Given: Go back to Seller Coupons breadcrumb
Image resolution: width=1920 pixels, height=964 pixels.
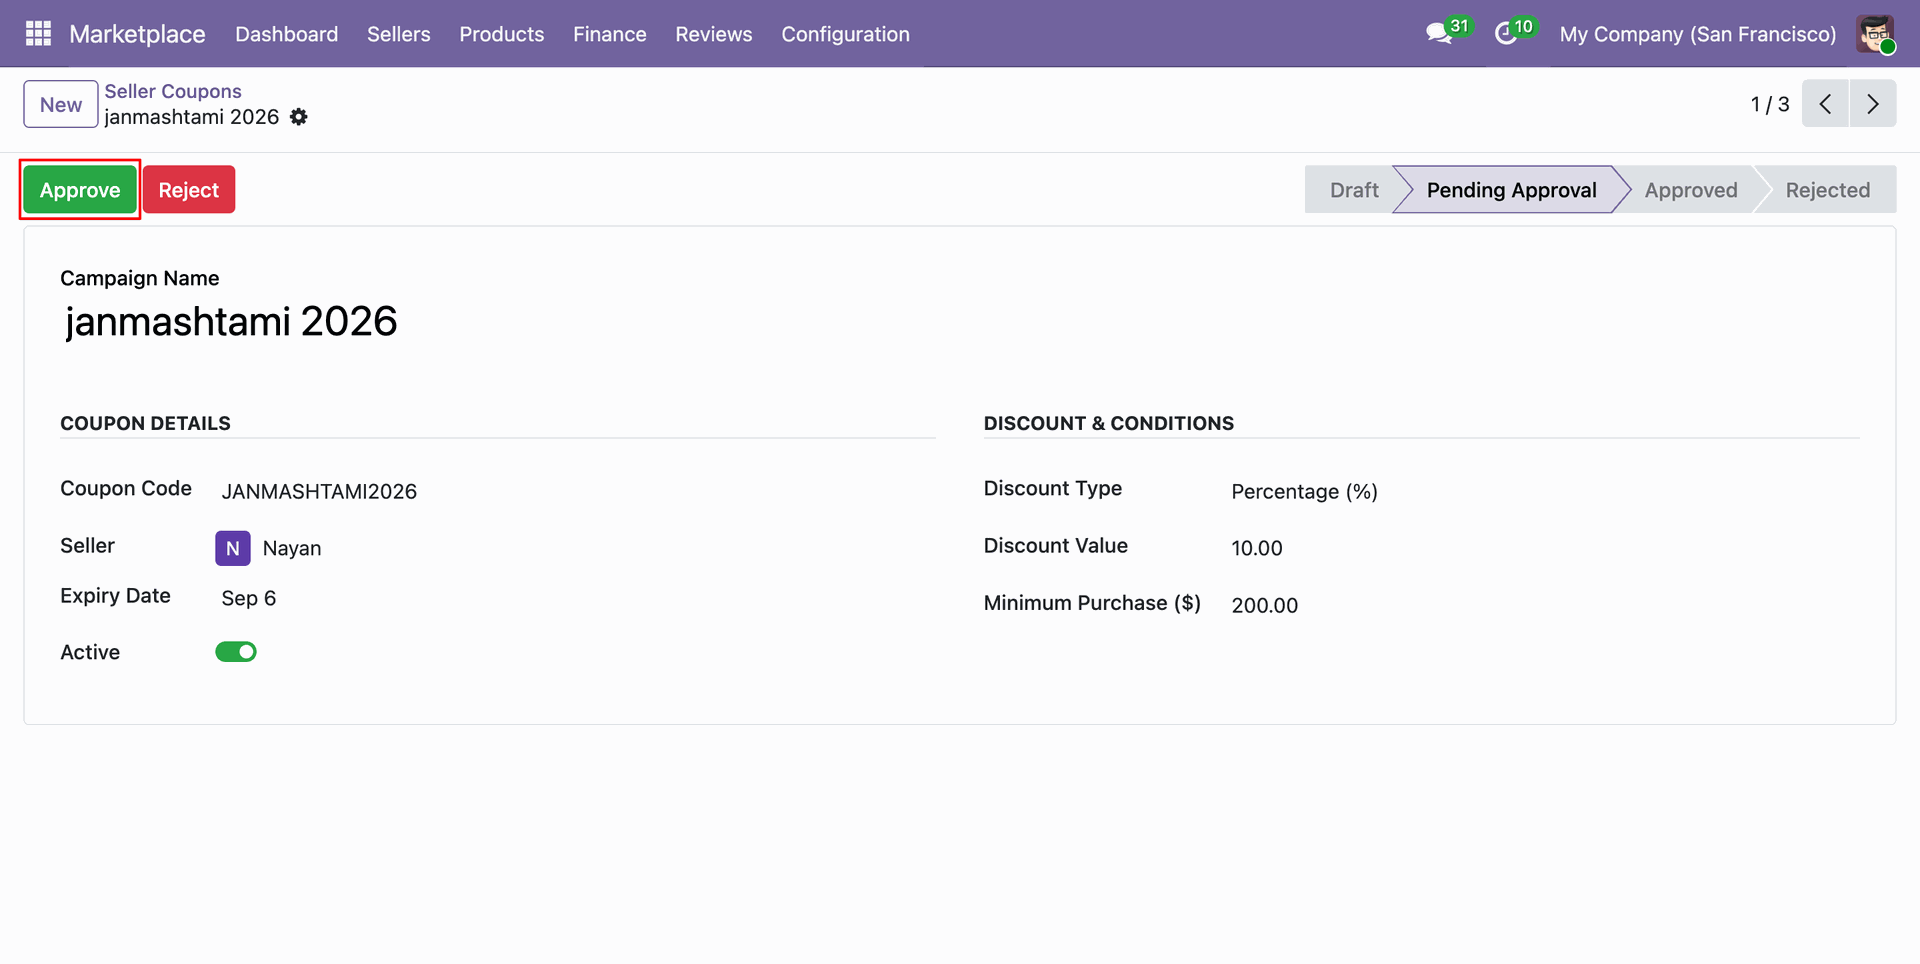Looking at the screenshot, I should (x=173, y=91).
